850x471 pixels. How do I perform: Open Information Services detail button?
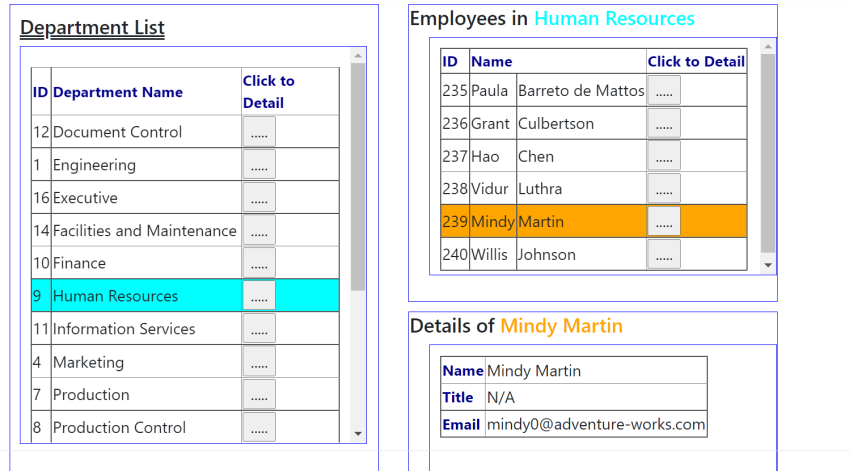[x=259, y=329]
